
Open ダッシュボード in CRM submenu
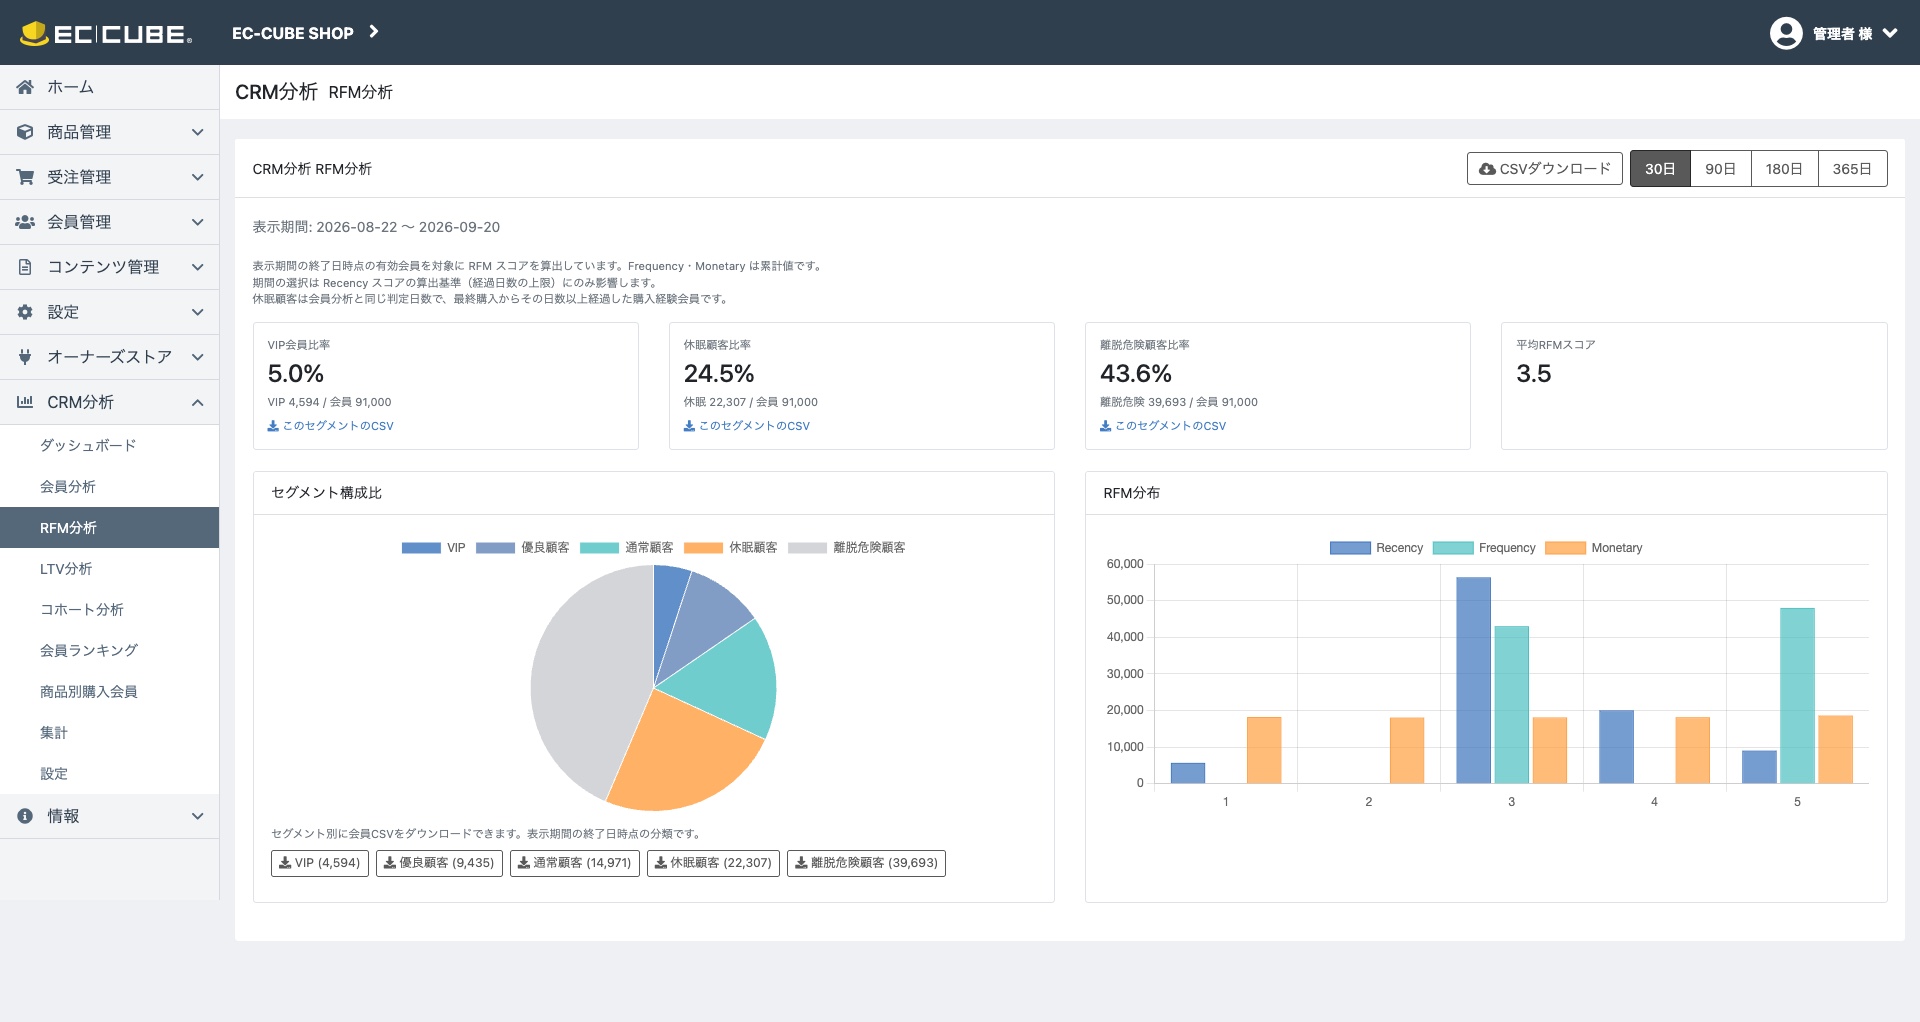pos(88,446)
